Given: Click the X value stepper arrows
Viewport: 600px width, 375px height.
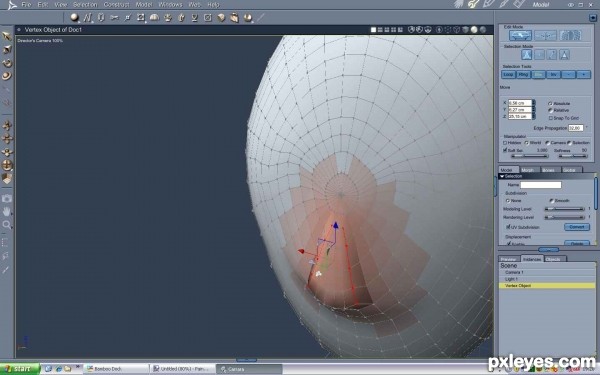Looking at the screenshot, I should coord(534,103).
